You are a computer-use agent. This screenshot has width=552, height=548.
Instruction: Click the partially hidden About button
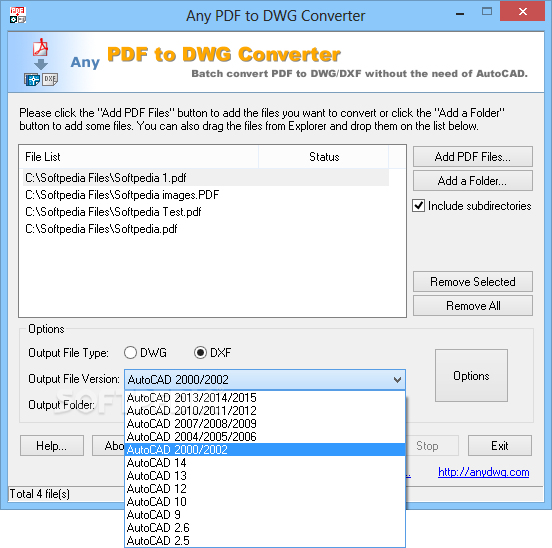coord(109,446)
